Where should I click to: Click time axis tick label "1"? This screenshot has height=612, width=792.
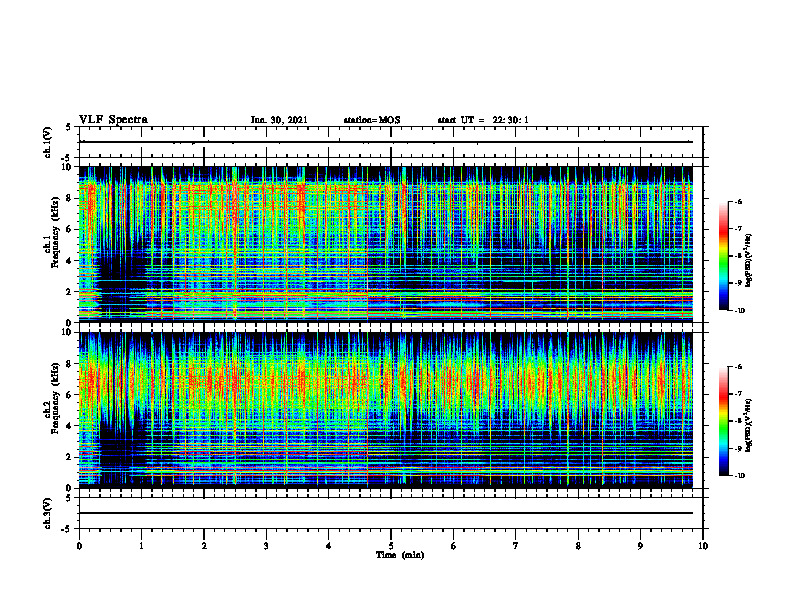click(141, 546)
